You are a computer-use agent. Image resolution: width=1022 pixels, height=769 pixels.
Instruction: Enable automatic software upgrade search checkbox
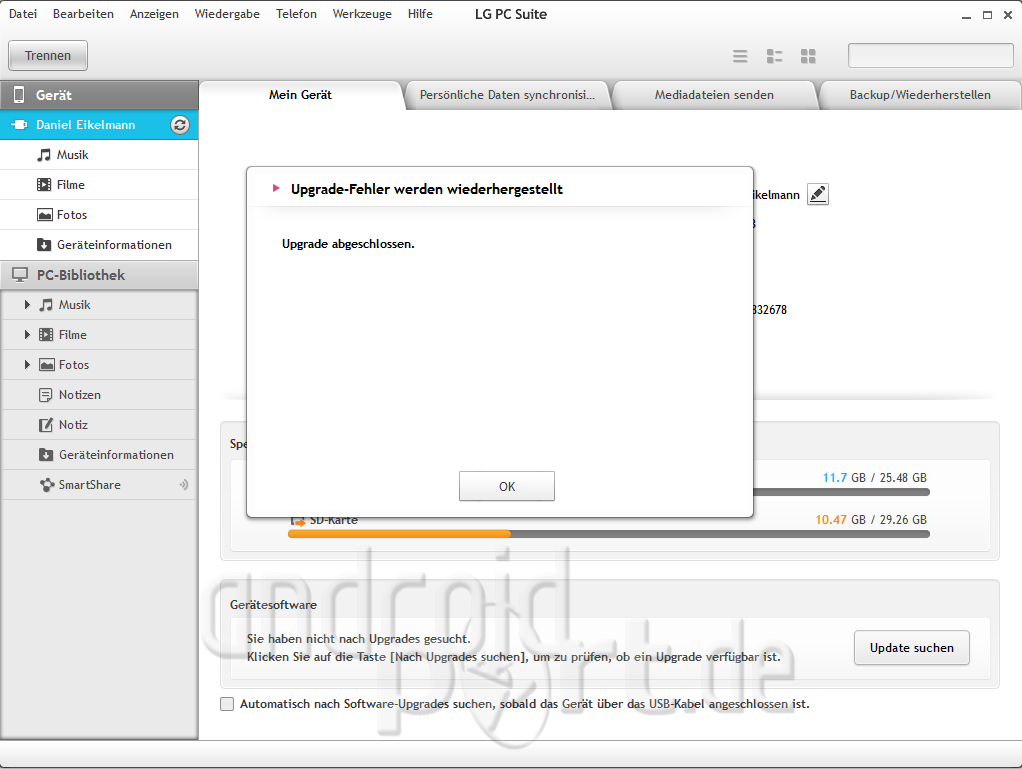[x=227, y=704]
